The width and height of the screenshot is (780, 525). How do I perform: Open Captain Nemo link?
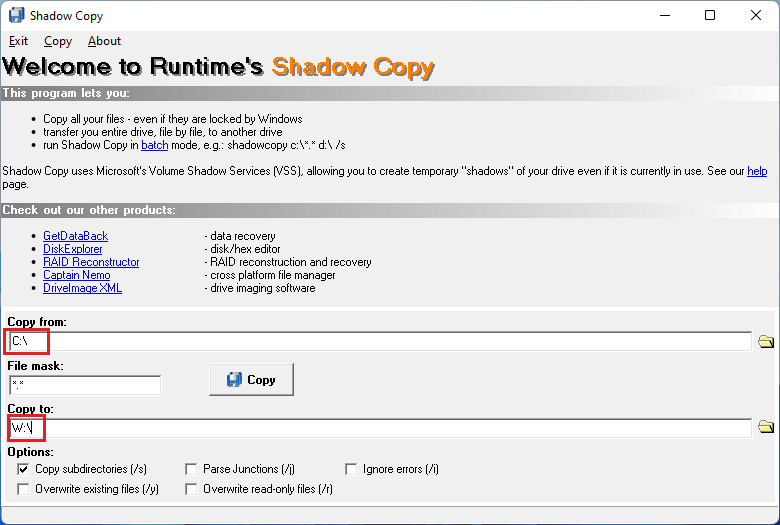click(x=77, y=275)
